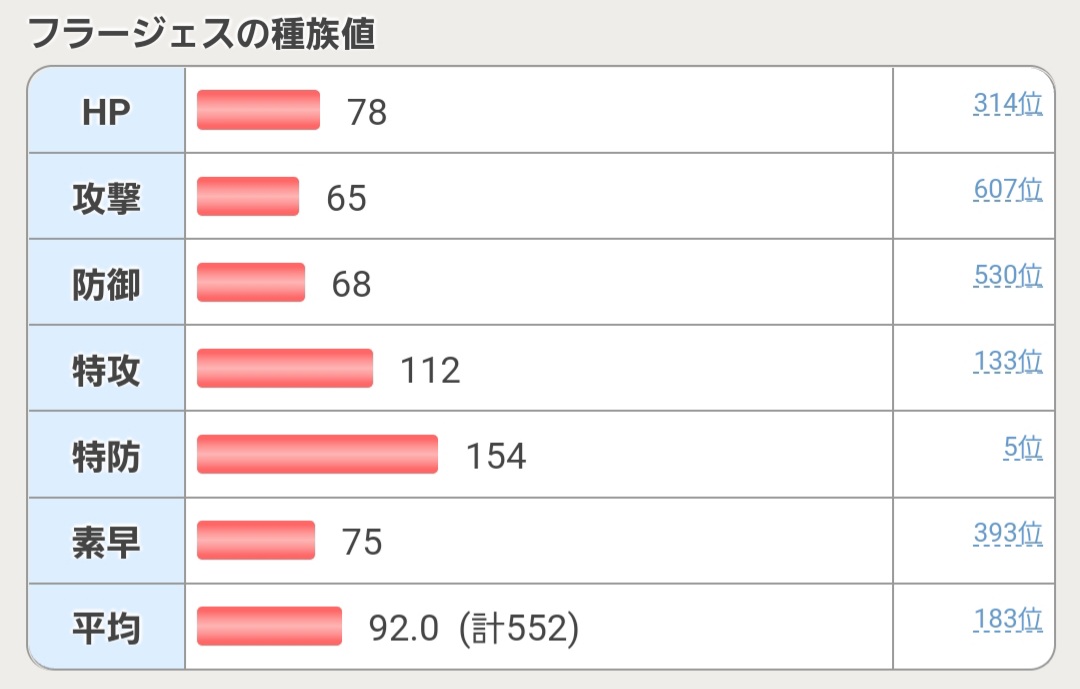Screen dimensions: 1080x689
Task: Select the 素早 row header cell
Action: [x=106, y=542]
